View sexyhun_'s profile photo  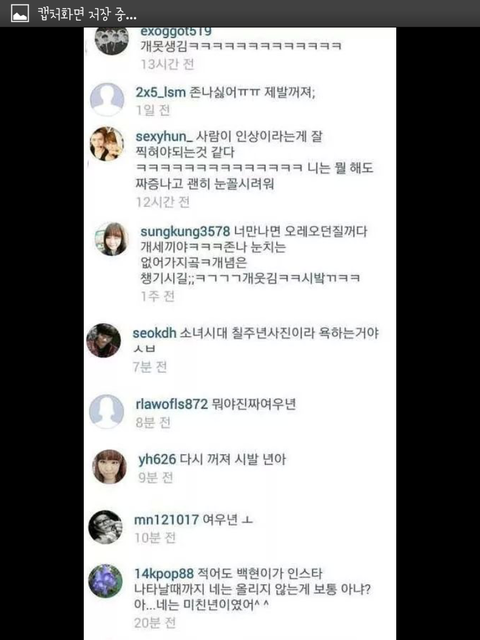point(107,144)
